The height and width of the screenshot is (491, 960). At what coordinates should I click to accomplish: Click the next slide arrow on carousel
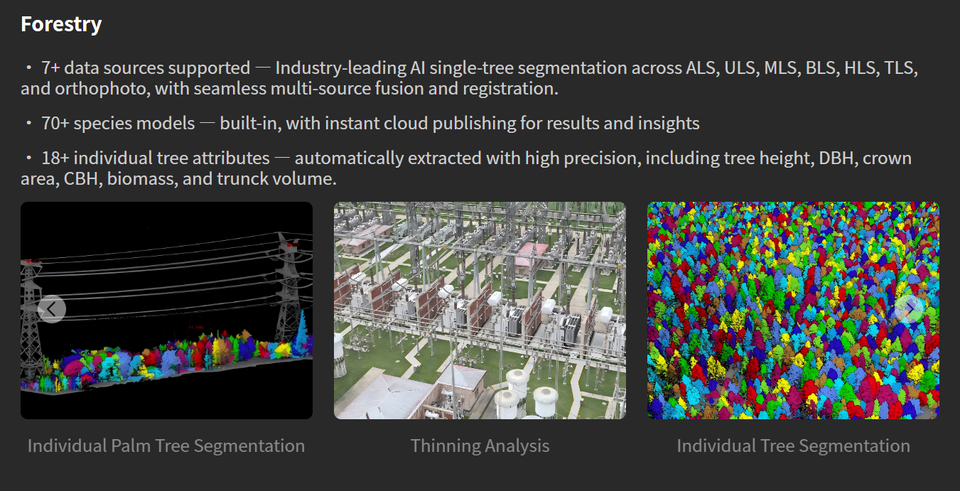click(909, 309)
